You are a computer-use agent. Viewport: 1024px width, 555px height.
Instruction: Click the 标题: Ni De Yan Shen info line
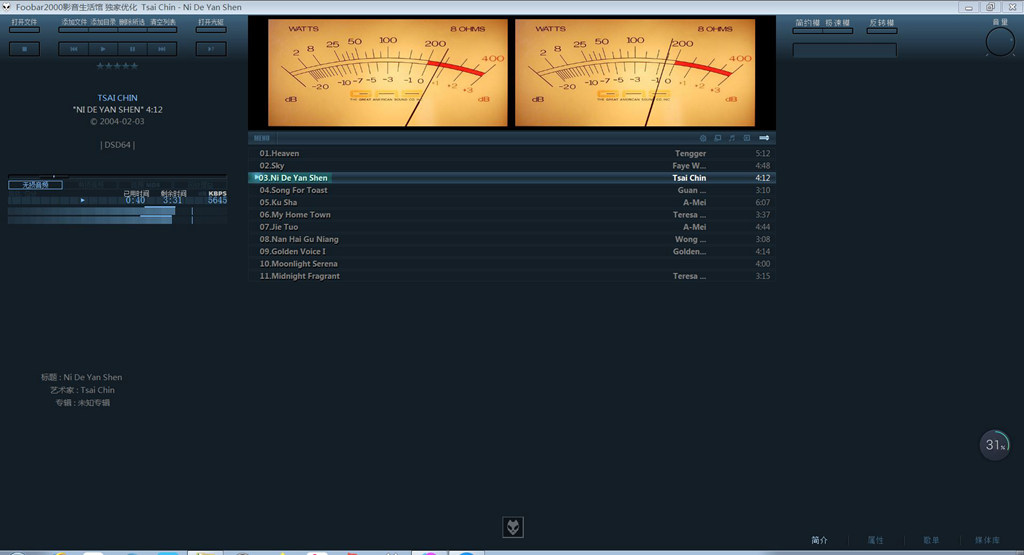click(82, 377)
